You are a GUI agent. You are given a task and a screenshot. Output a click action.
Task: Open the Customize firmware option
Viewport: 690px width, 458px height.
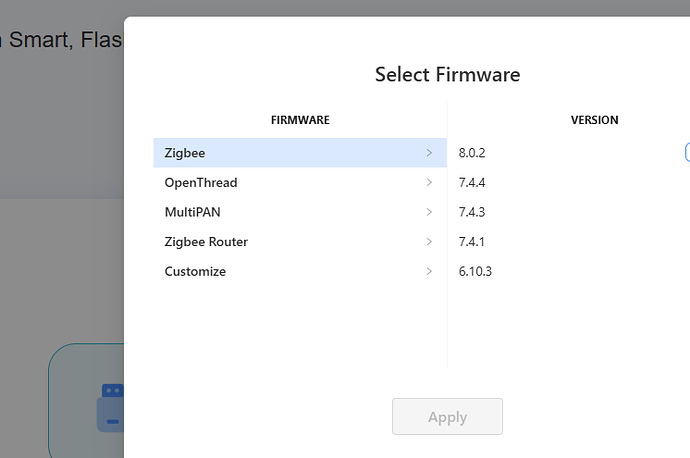point(300,271)
